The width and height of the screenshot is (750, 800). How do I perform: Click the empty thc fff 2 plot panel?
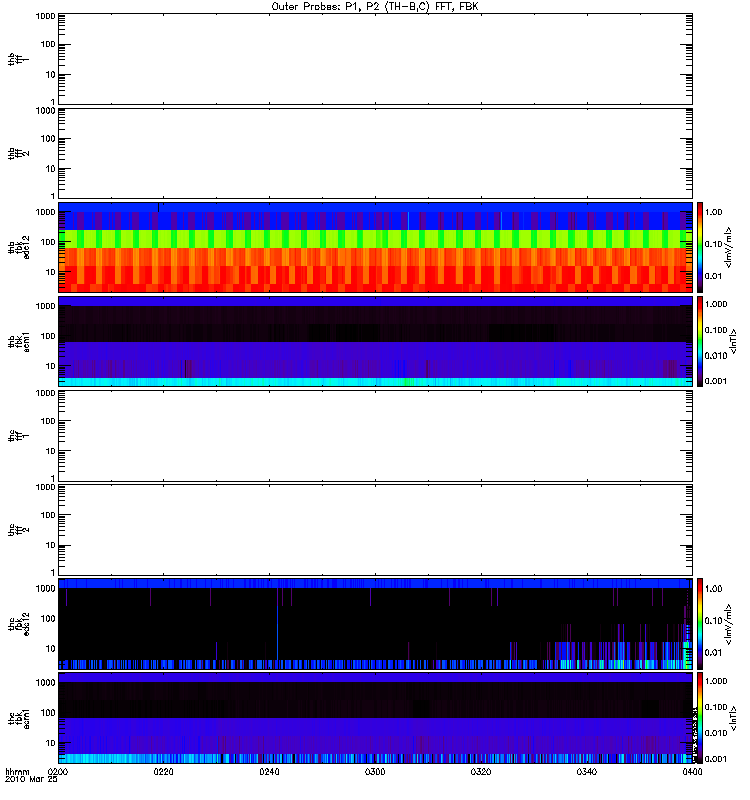pos(375,530)
